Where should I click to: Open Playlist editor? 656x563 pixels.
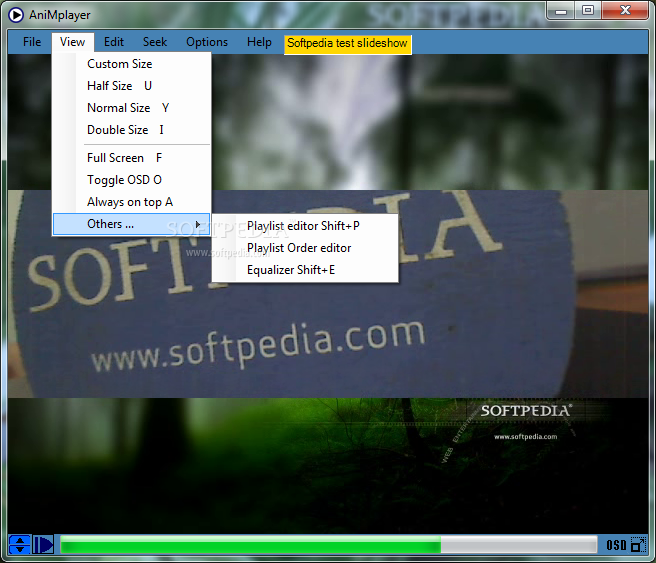click(x=305, y=226)
